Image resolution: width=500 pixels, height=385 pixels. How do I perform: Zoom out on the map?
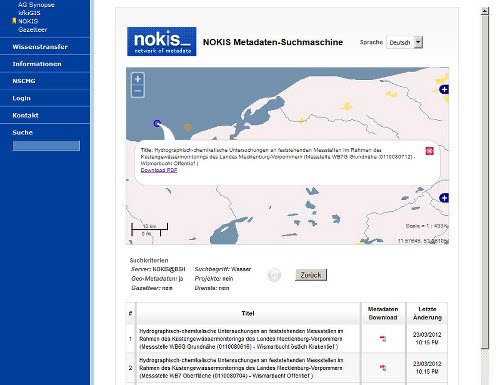tap(138, 91)
